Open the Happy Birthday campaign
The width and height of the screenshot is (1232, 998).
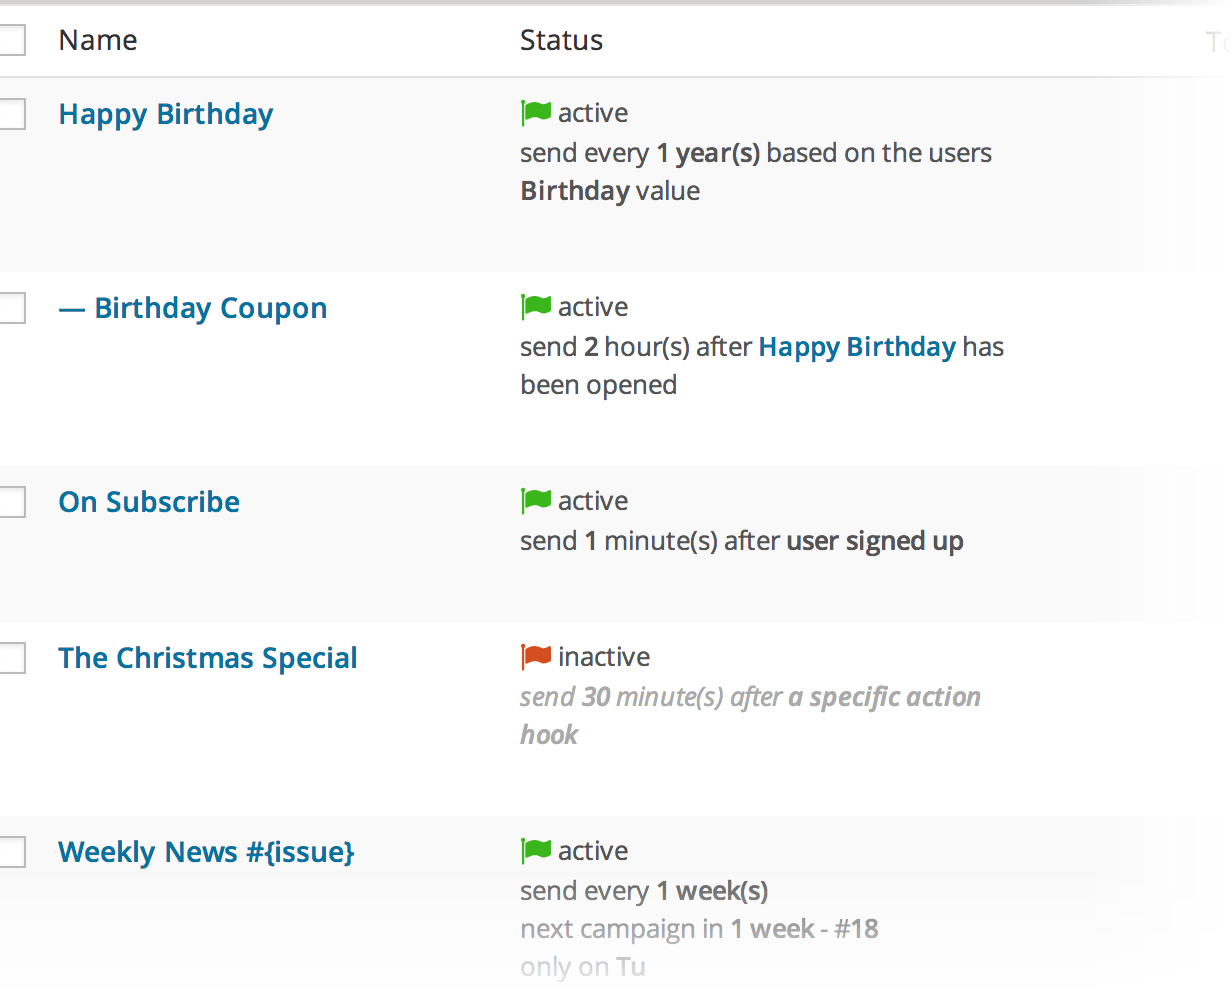point(166,115)
